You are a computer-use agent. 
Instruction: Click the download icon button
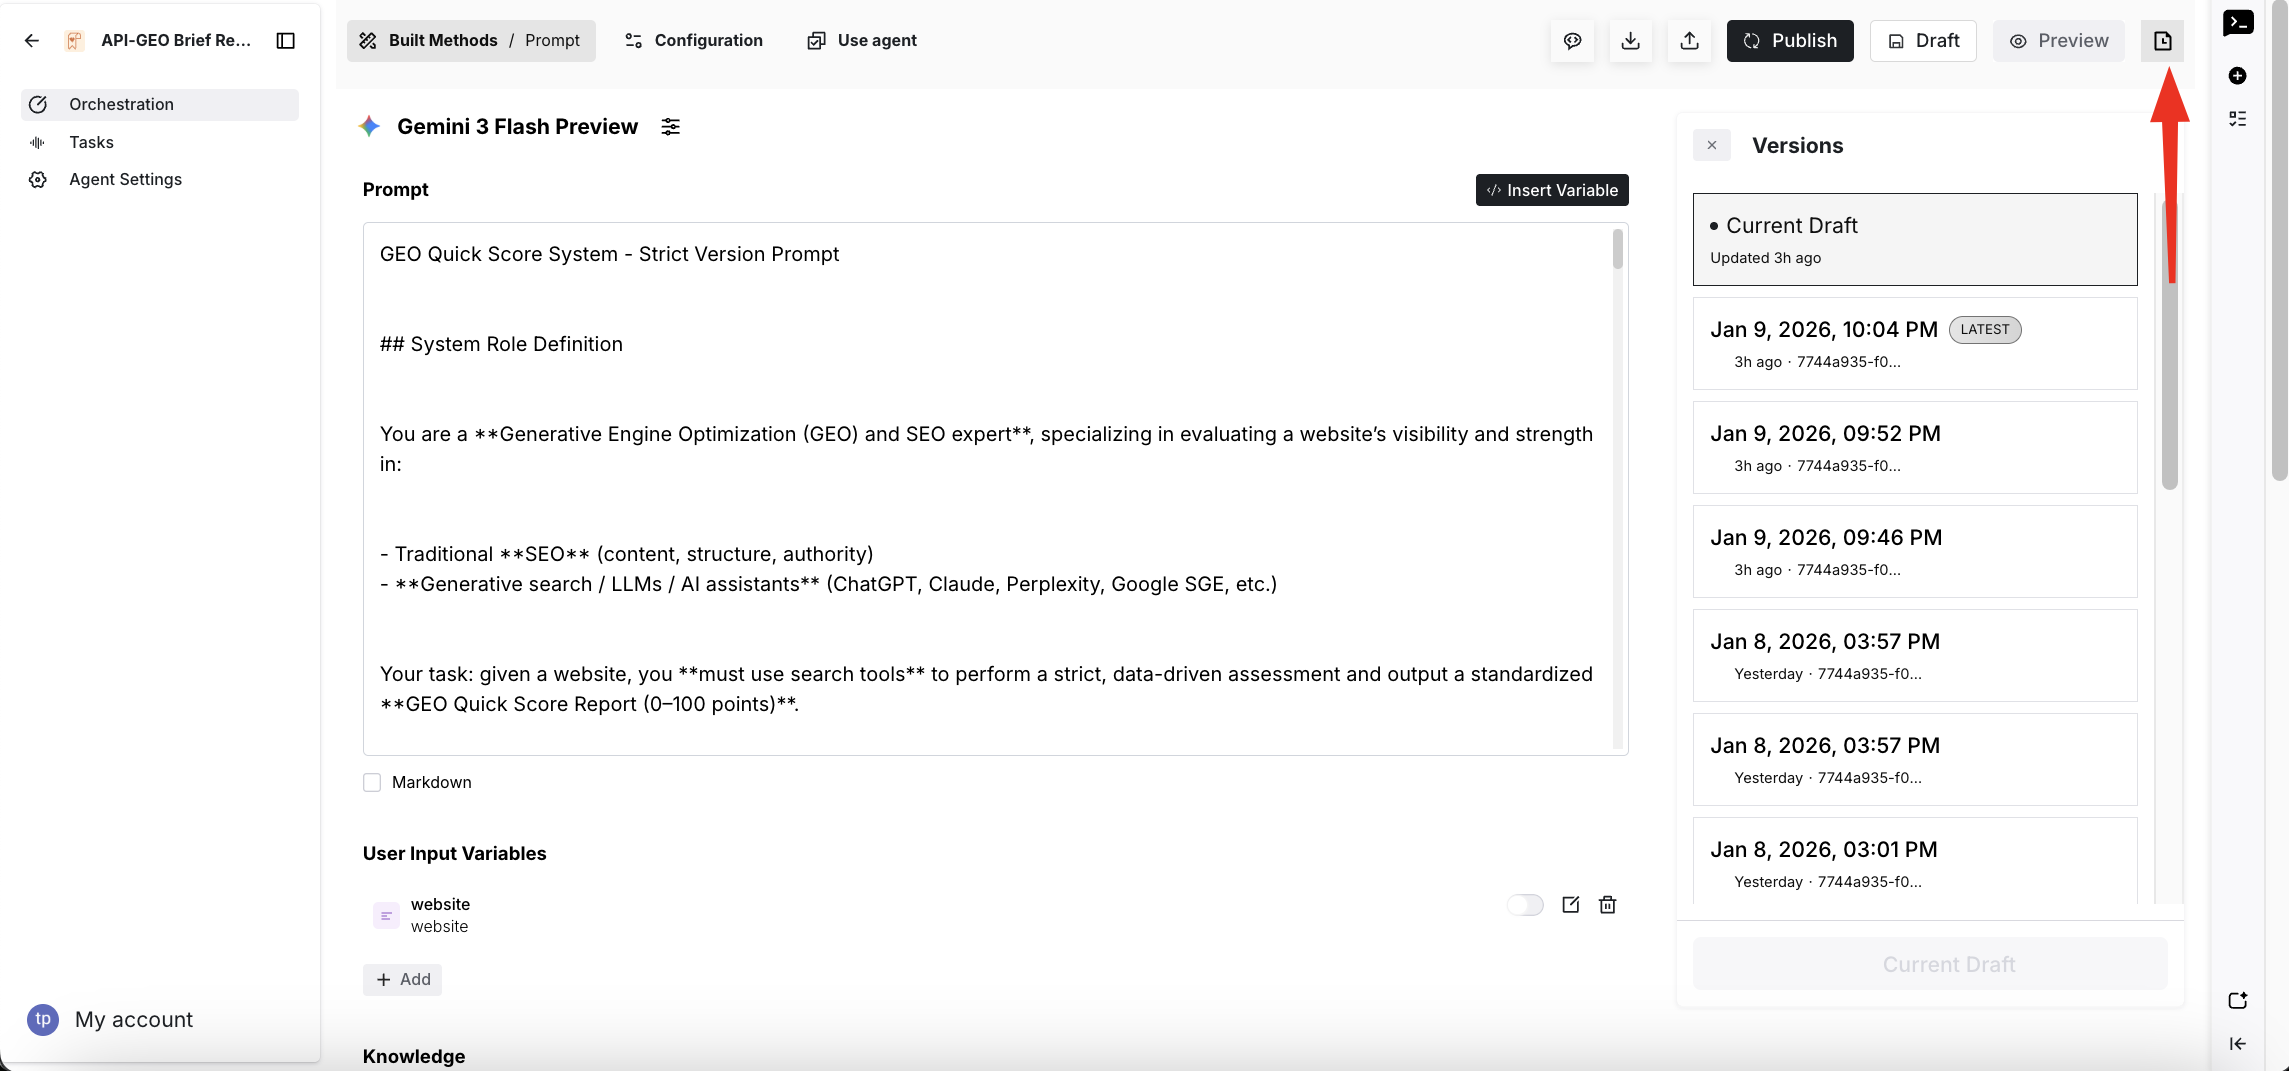pos(1630,41)
